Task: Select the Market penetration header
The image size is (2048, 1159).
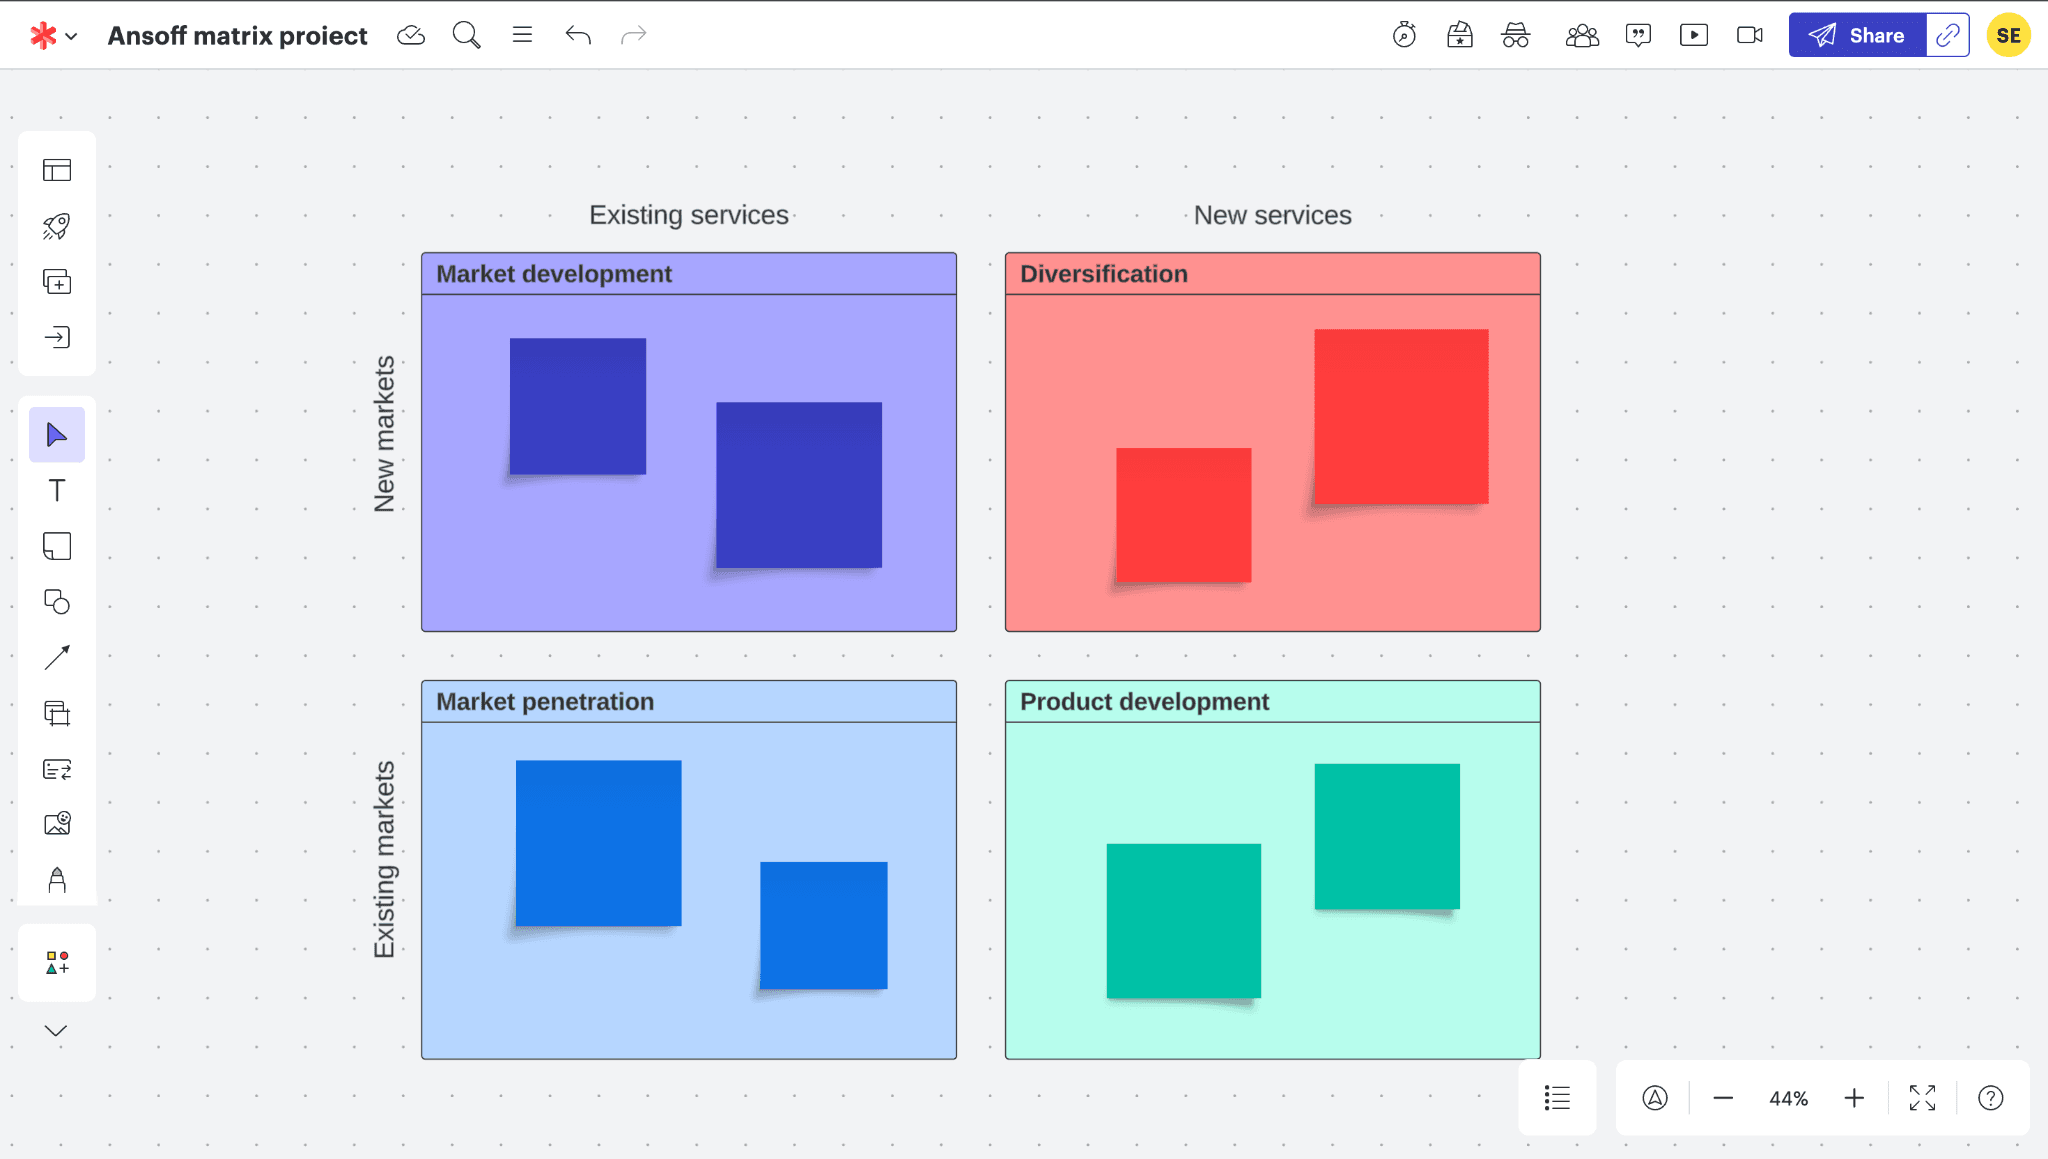Action: [689, 702]
